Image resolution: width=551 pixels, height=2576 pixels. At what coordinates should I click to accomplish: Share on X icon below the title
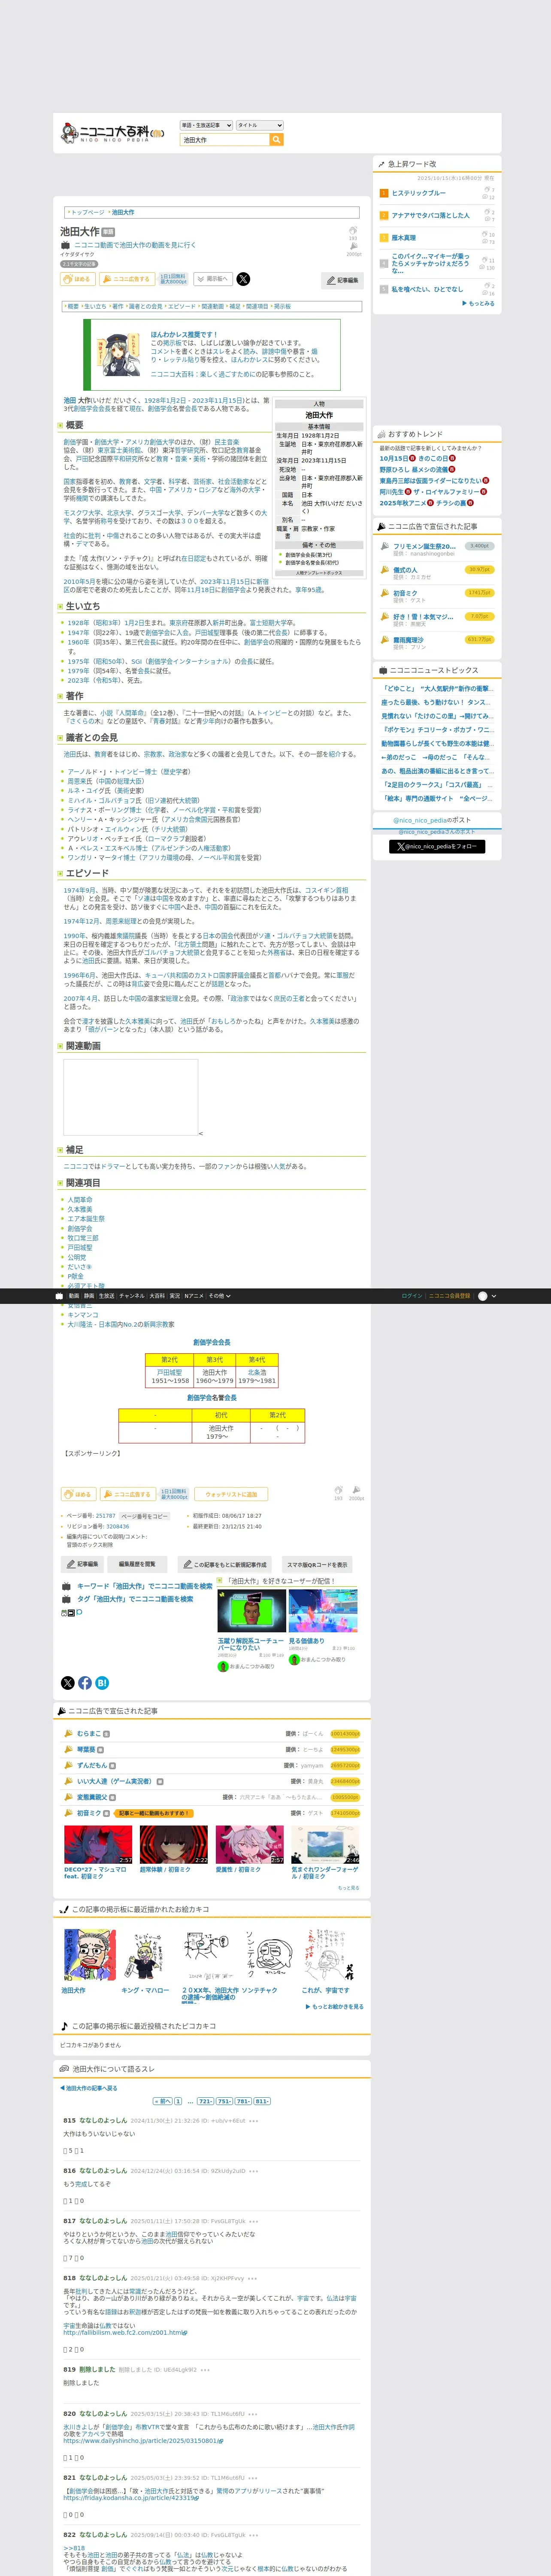tap(243, 279)
